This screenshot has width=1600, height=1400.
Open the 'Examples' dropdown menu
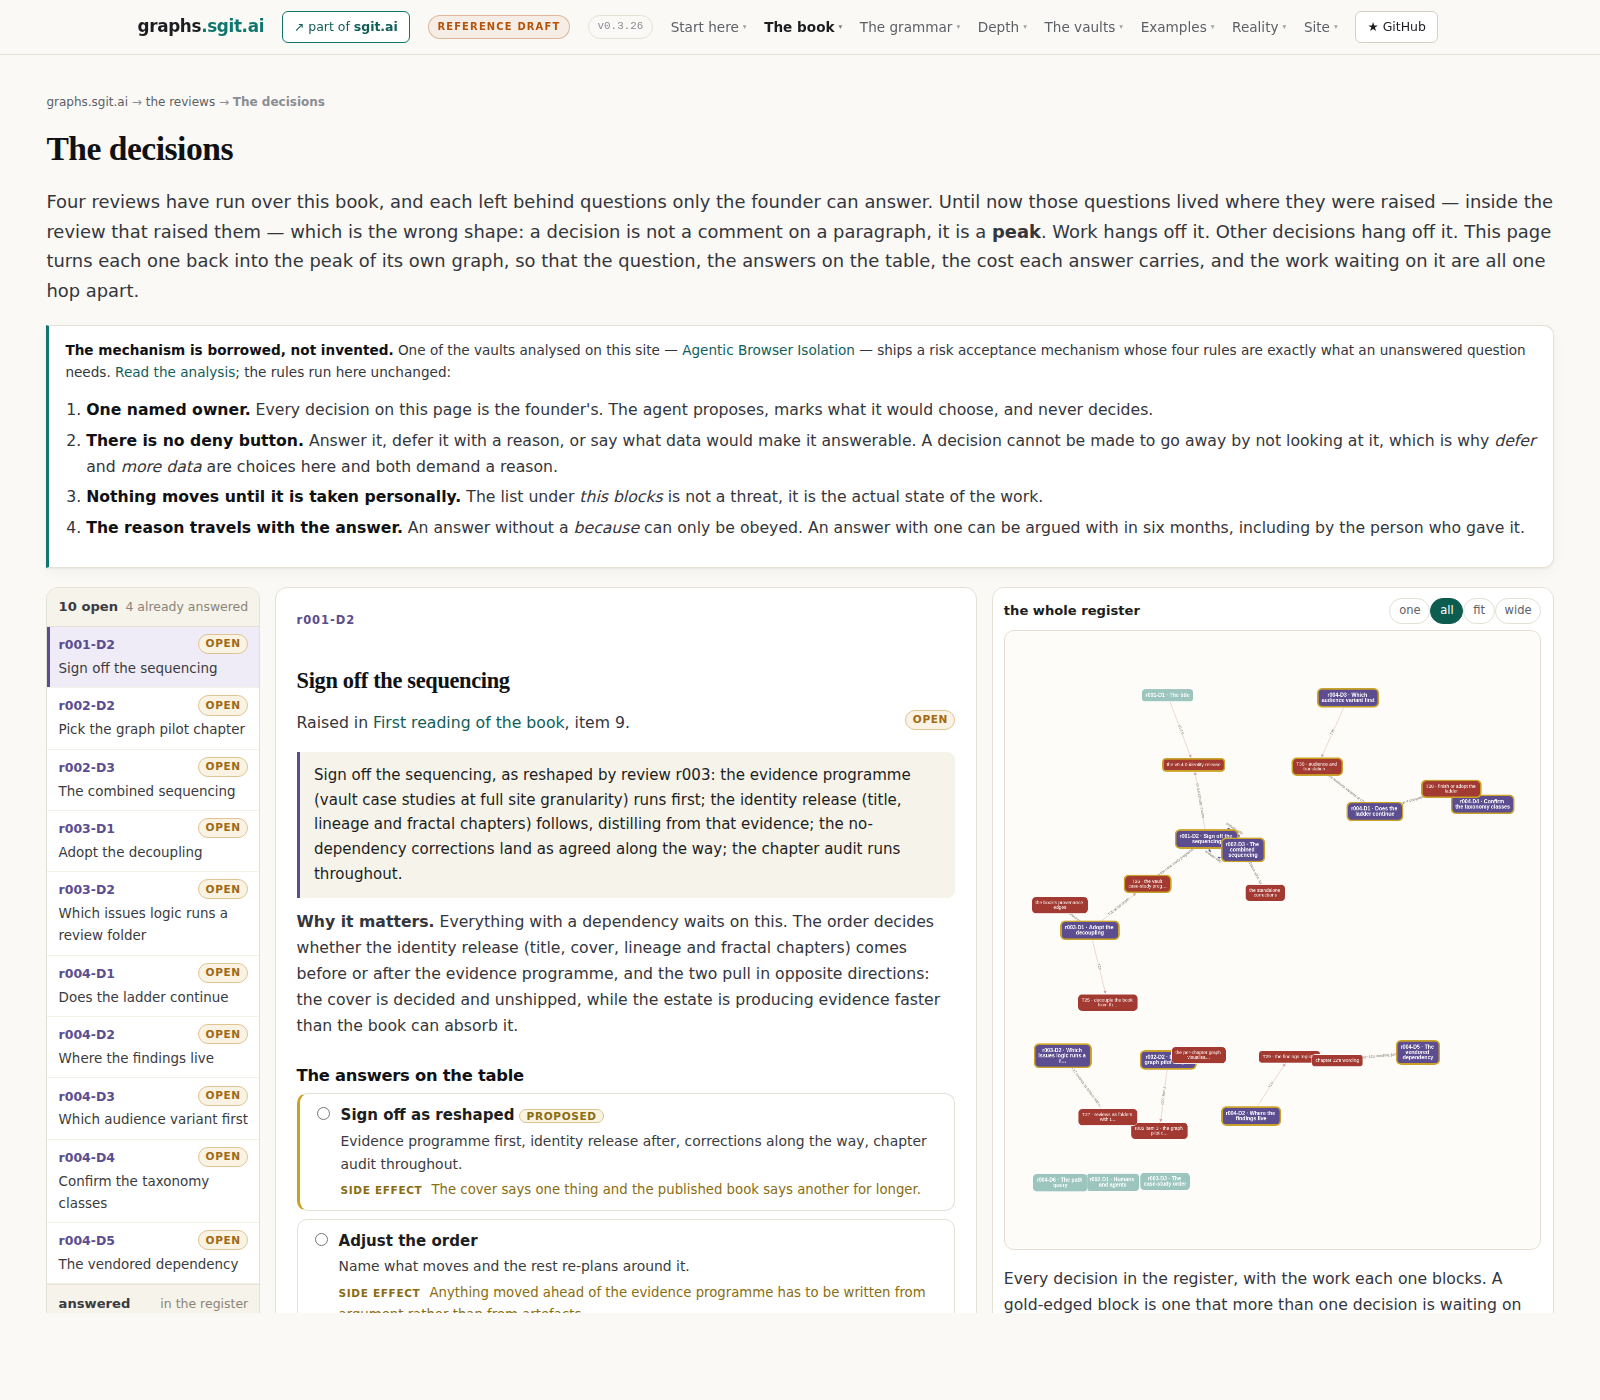click(x=1178, y=27)
